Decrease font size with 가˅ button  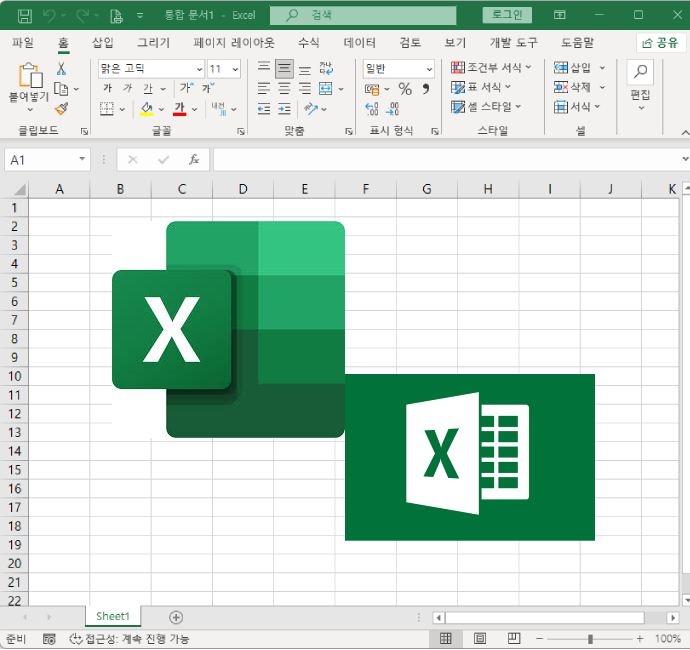208,88
